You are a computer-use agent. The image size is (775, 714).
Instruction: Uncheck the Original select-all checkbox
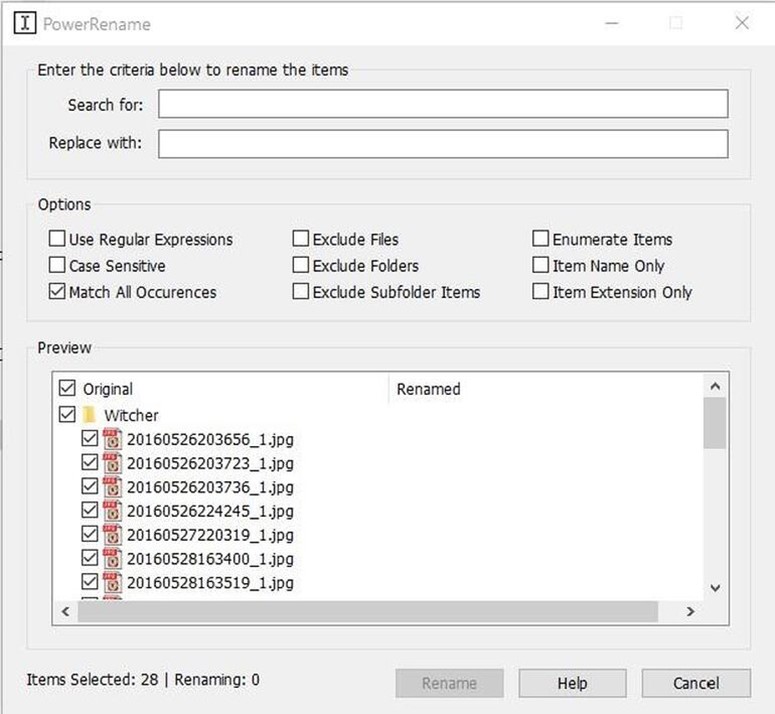(x=67, y=388)
